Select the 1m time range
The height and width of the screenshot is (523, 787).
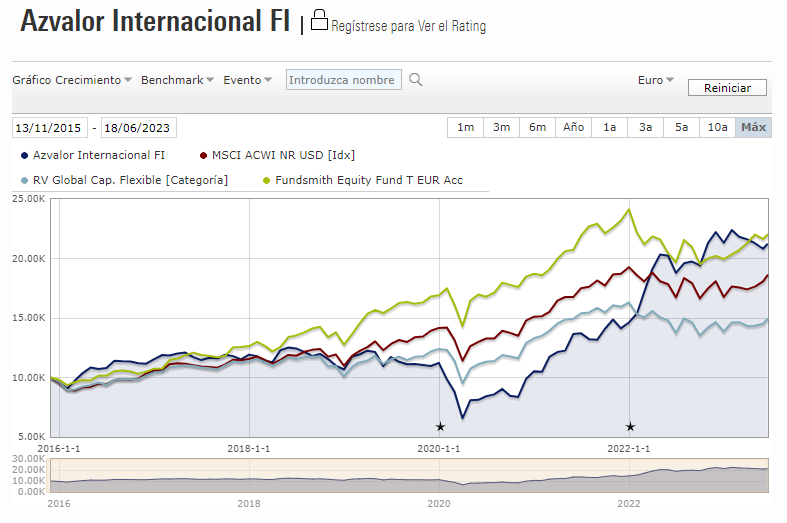pos(465,127)
